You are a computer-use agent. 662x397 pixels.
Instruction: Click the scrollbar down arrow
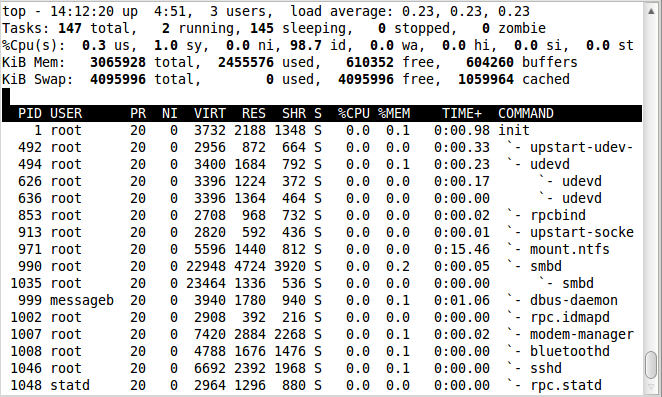(x=651, y=387)
